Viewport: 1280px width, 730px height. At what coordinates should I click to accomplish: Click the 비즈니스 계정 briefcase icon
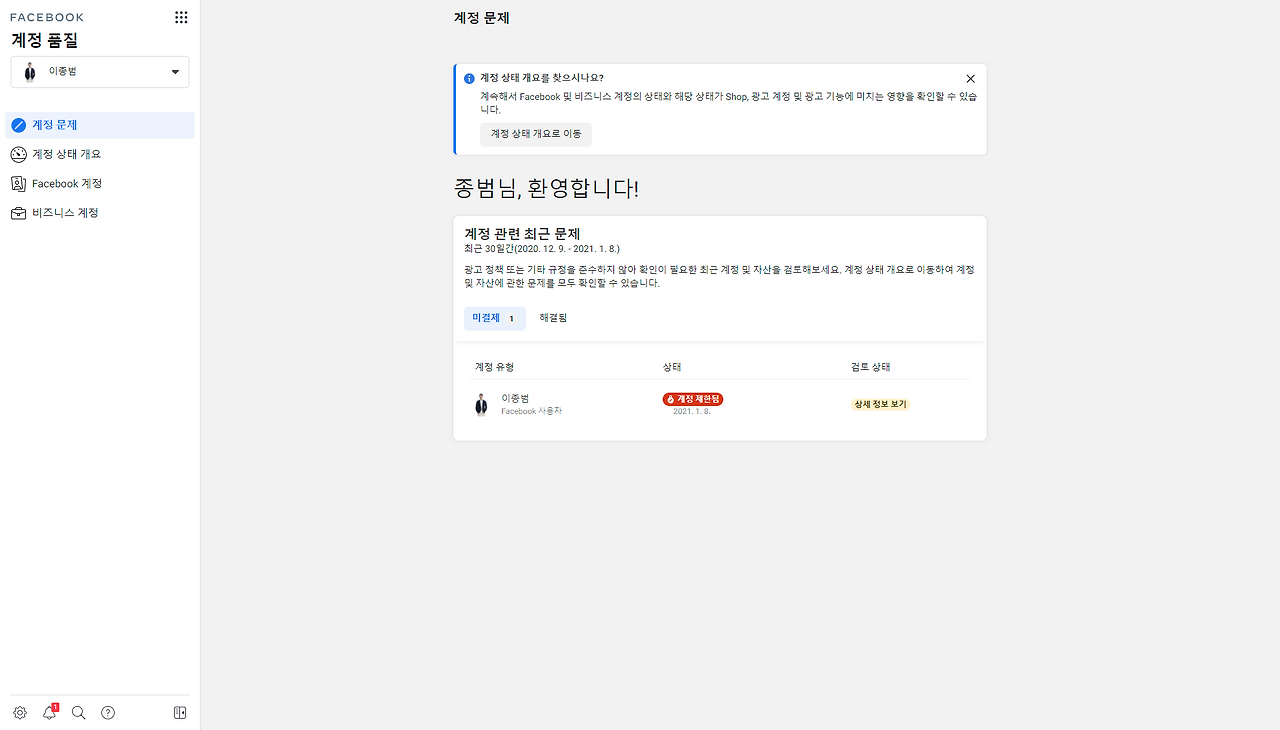click(x=18, y=213)
